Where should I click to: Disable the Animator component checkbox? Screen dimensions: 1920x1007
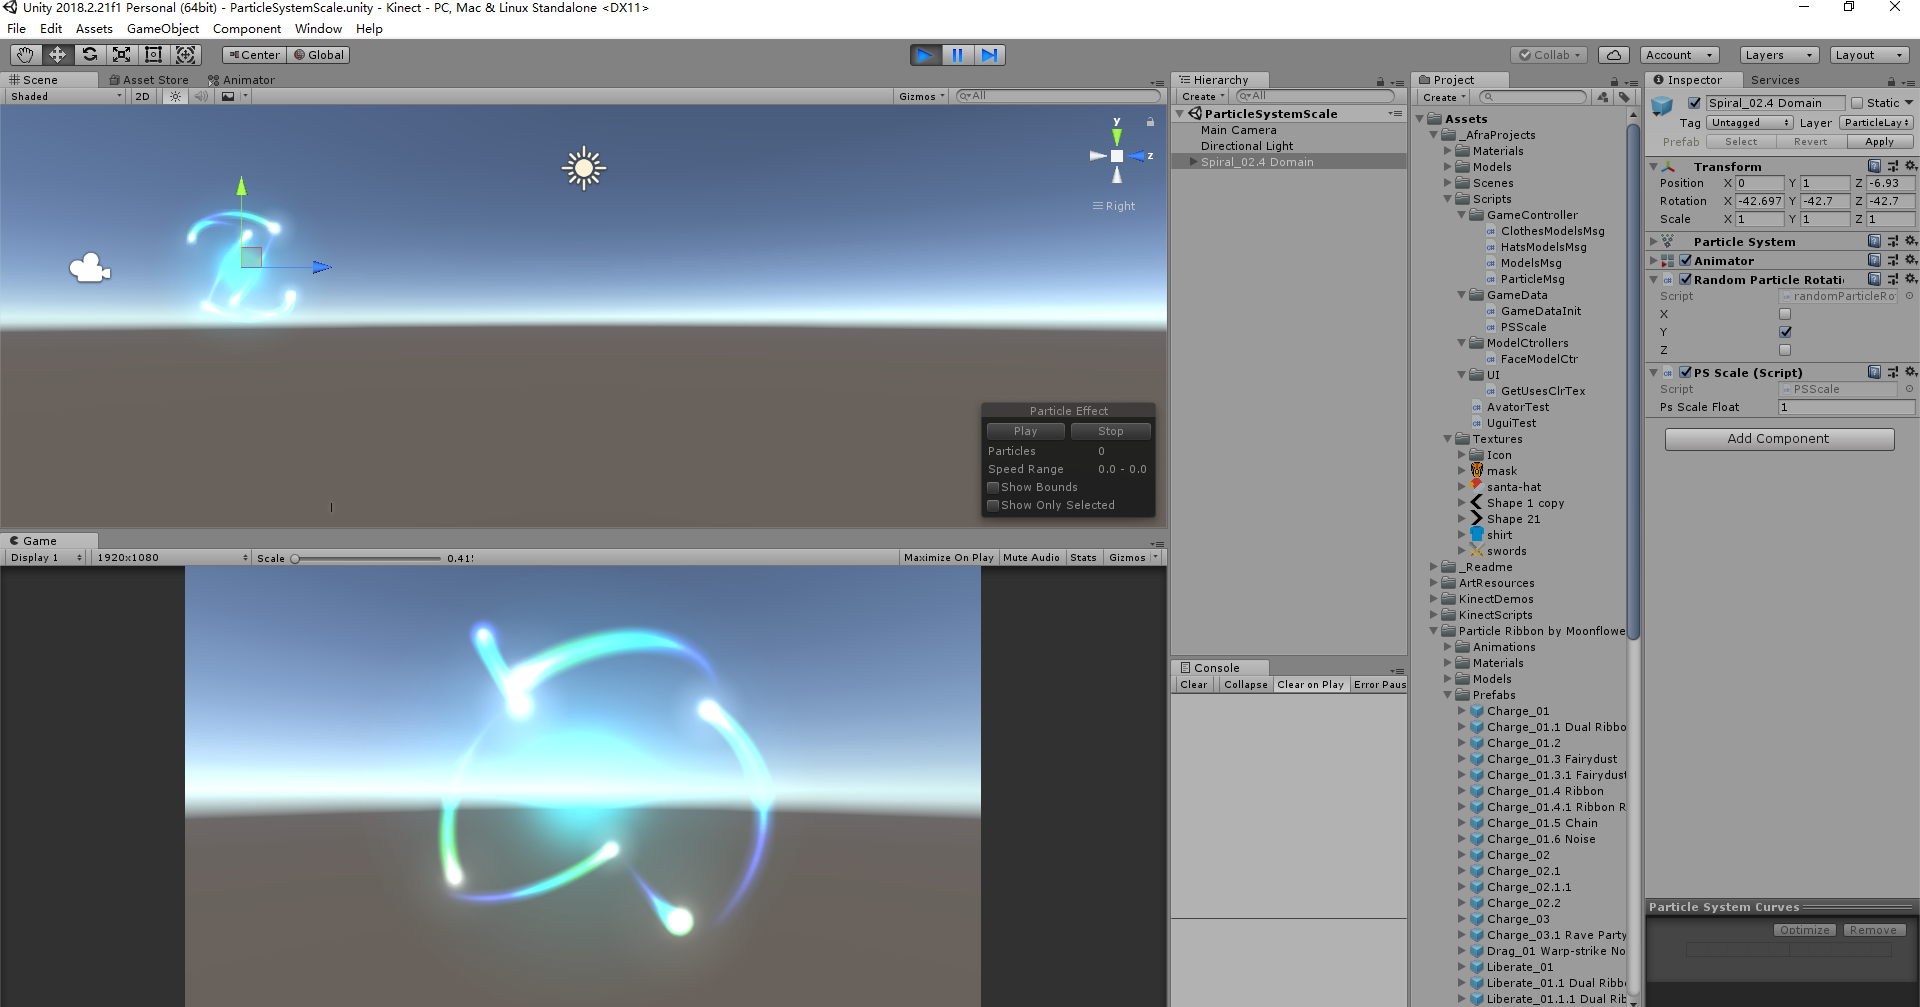(x=1684, y=260)
